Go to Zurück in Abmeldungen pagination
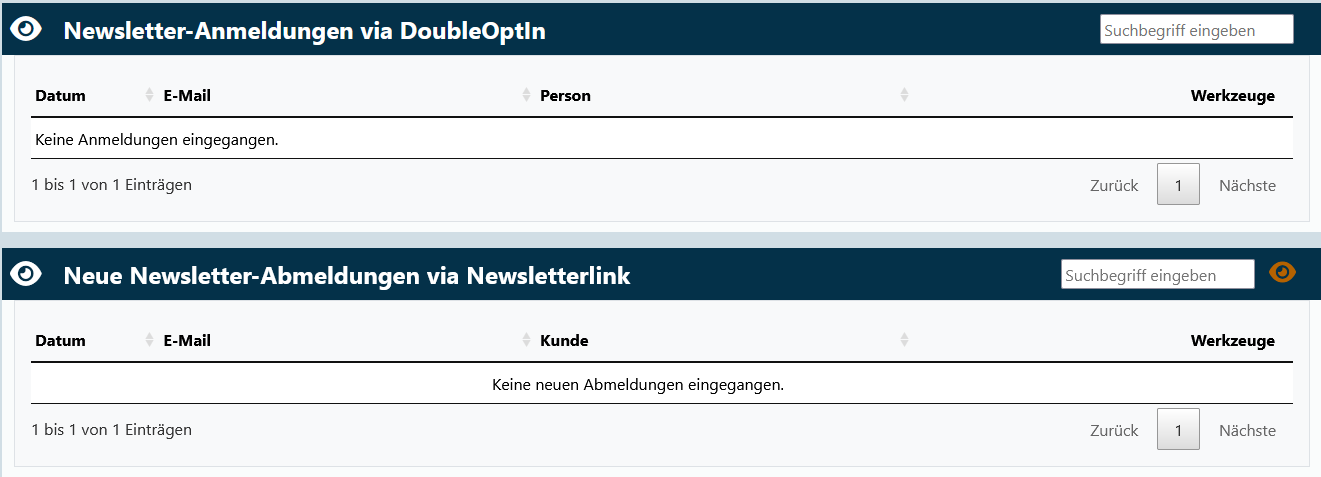The image size is (1321, 477). point(1114,431)
